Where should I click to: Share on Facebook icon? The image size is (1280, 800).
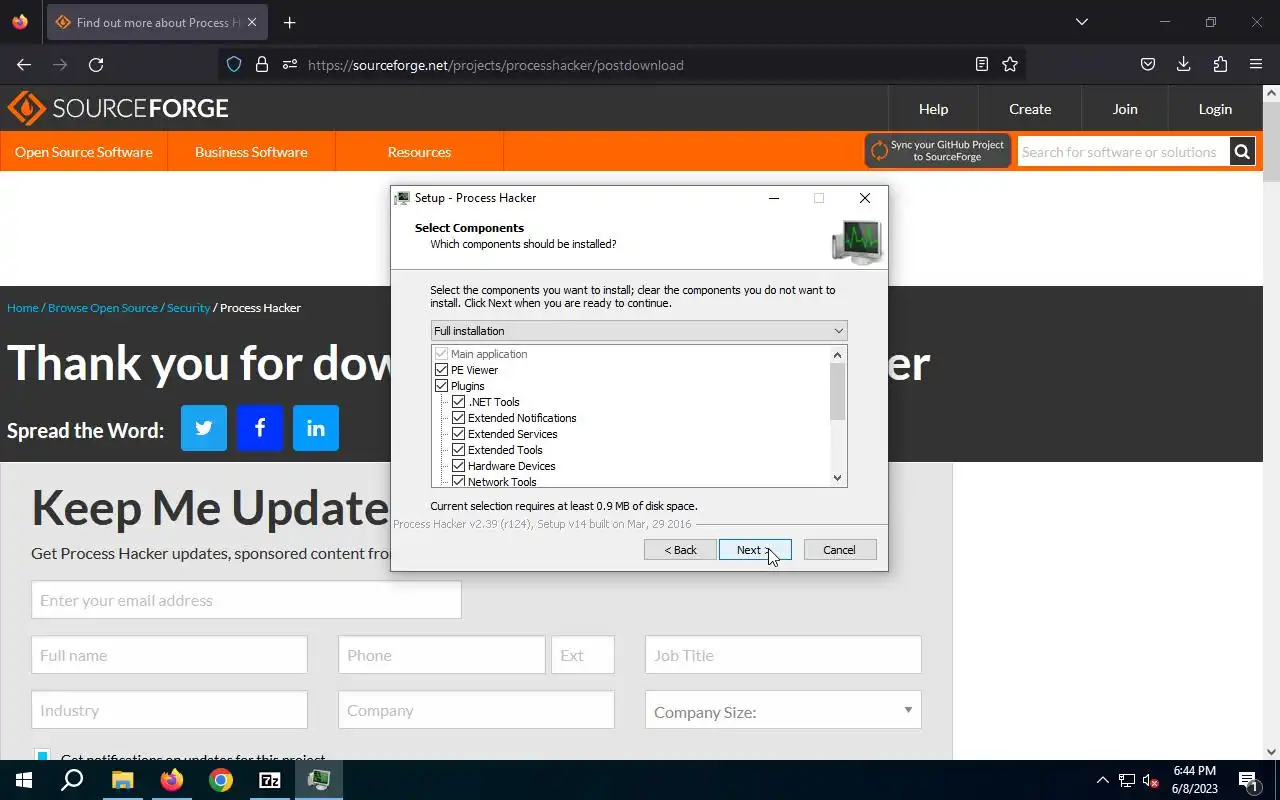coord(260,428)
